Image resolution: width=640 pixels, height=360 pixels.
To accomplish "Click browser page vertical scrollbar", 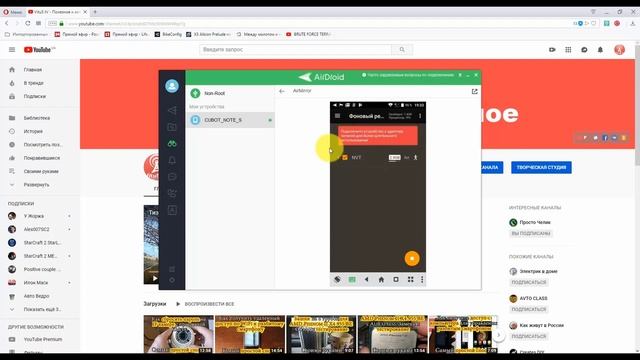I will pos(637,105).
